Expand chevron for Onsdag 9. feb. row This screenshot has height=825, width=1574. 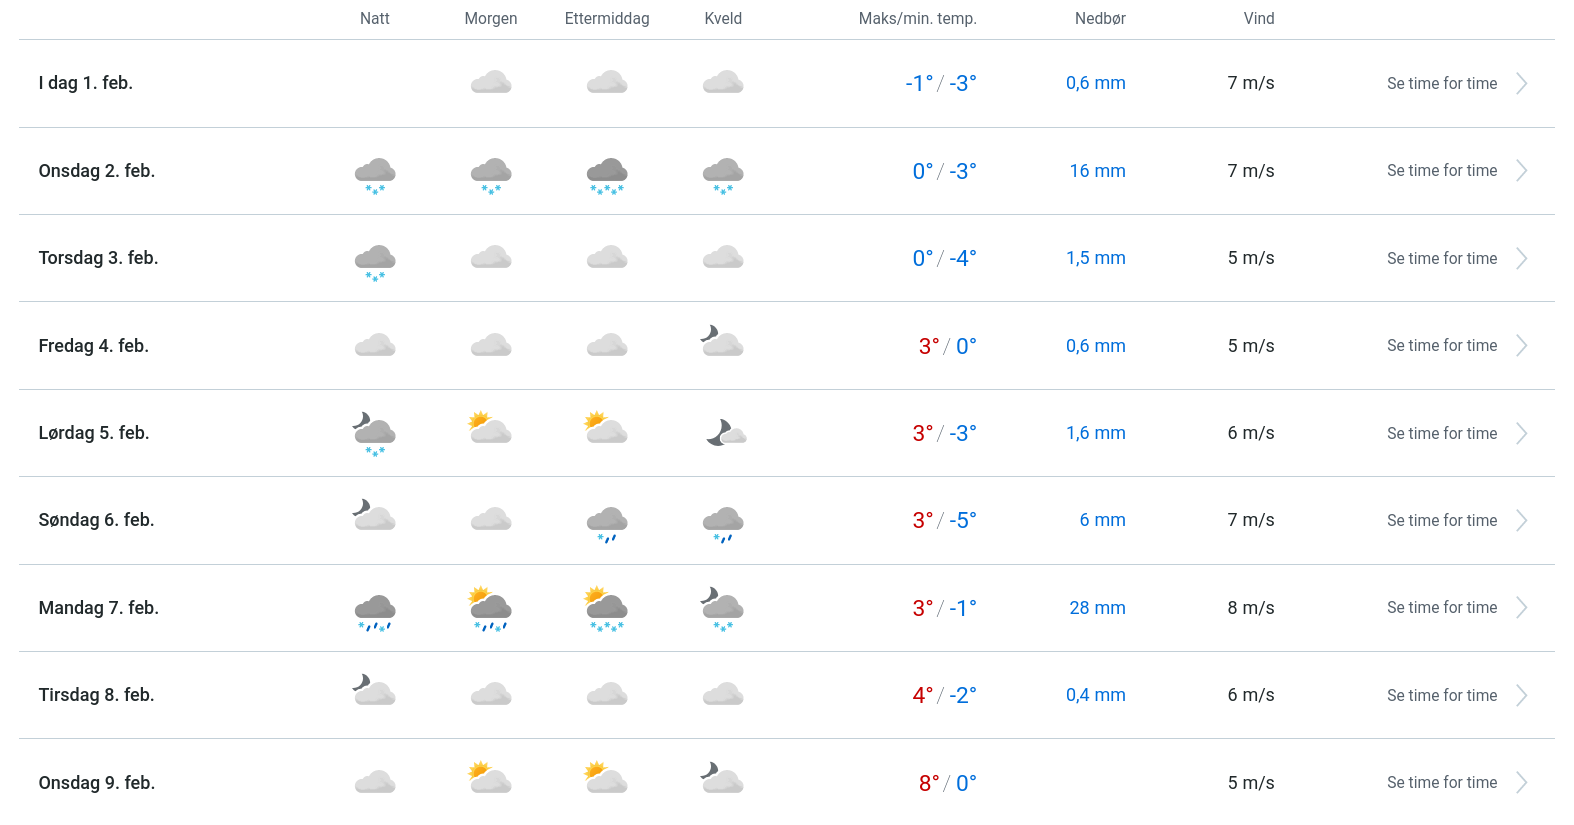pyautogui.click(x=1521, y=783)
